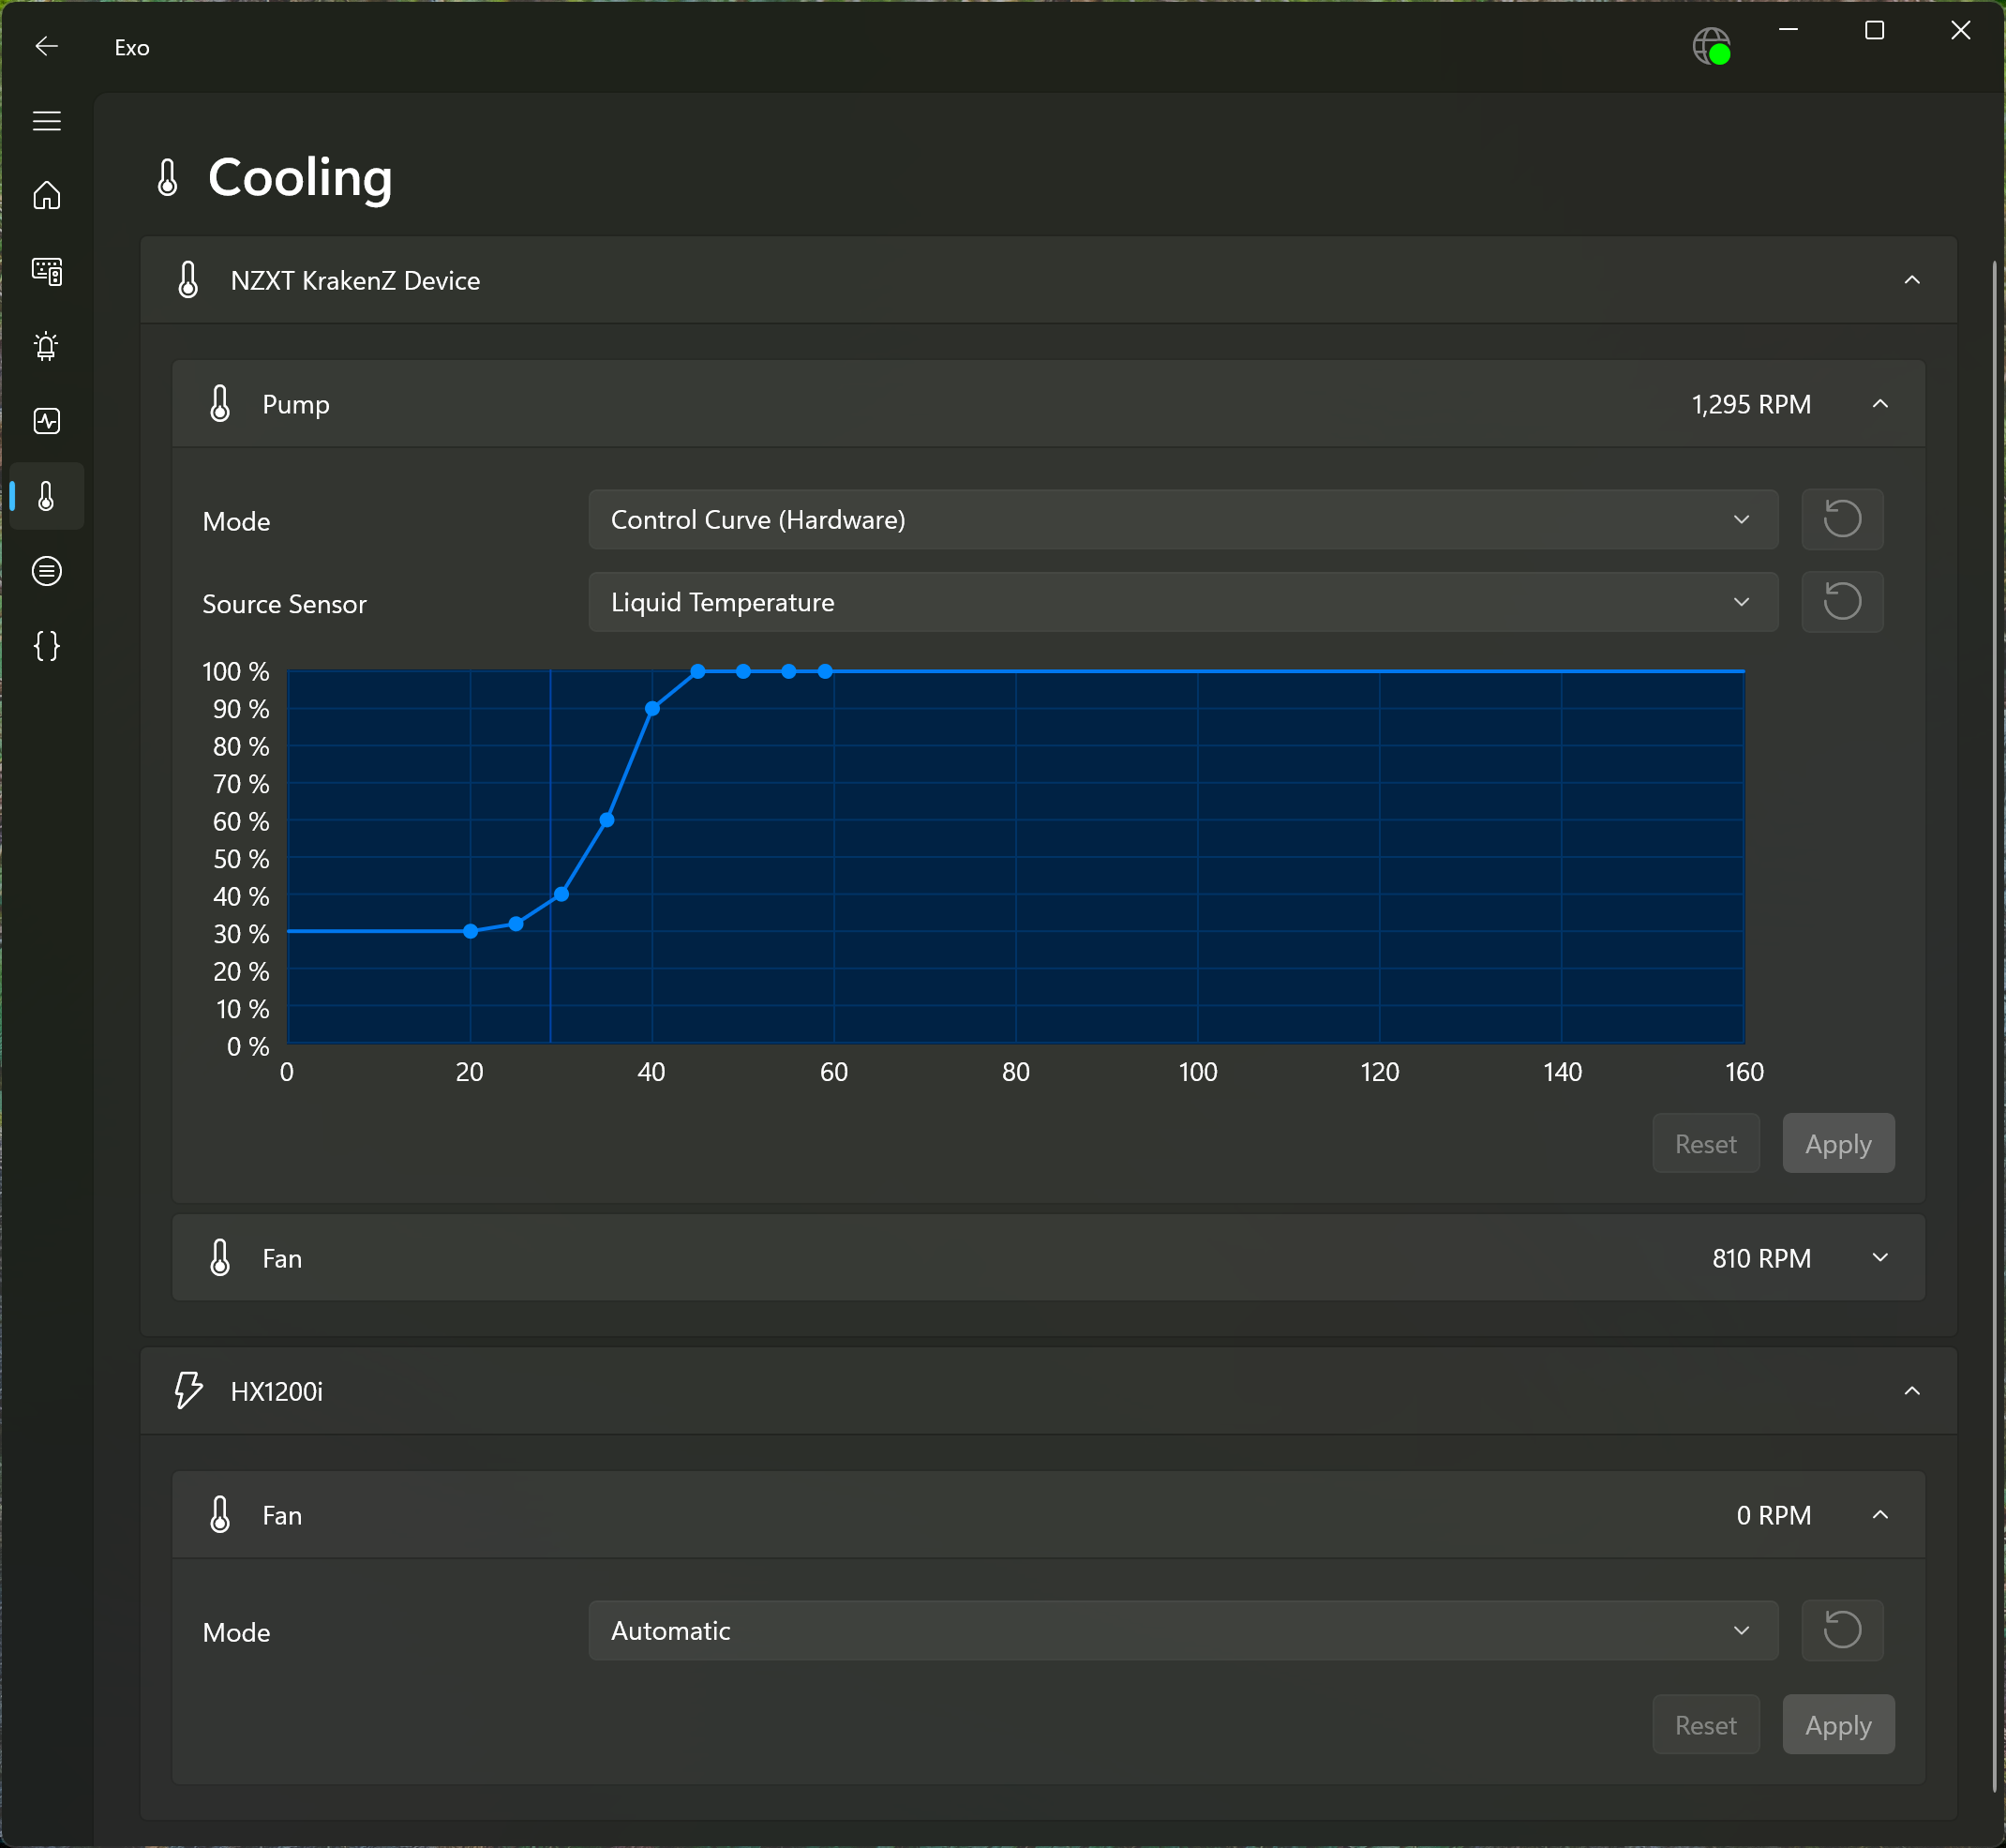Expand the 810 RPM Fan section
The image size is (2006, 1848).
coord(1879,1258)
